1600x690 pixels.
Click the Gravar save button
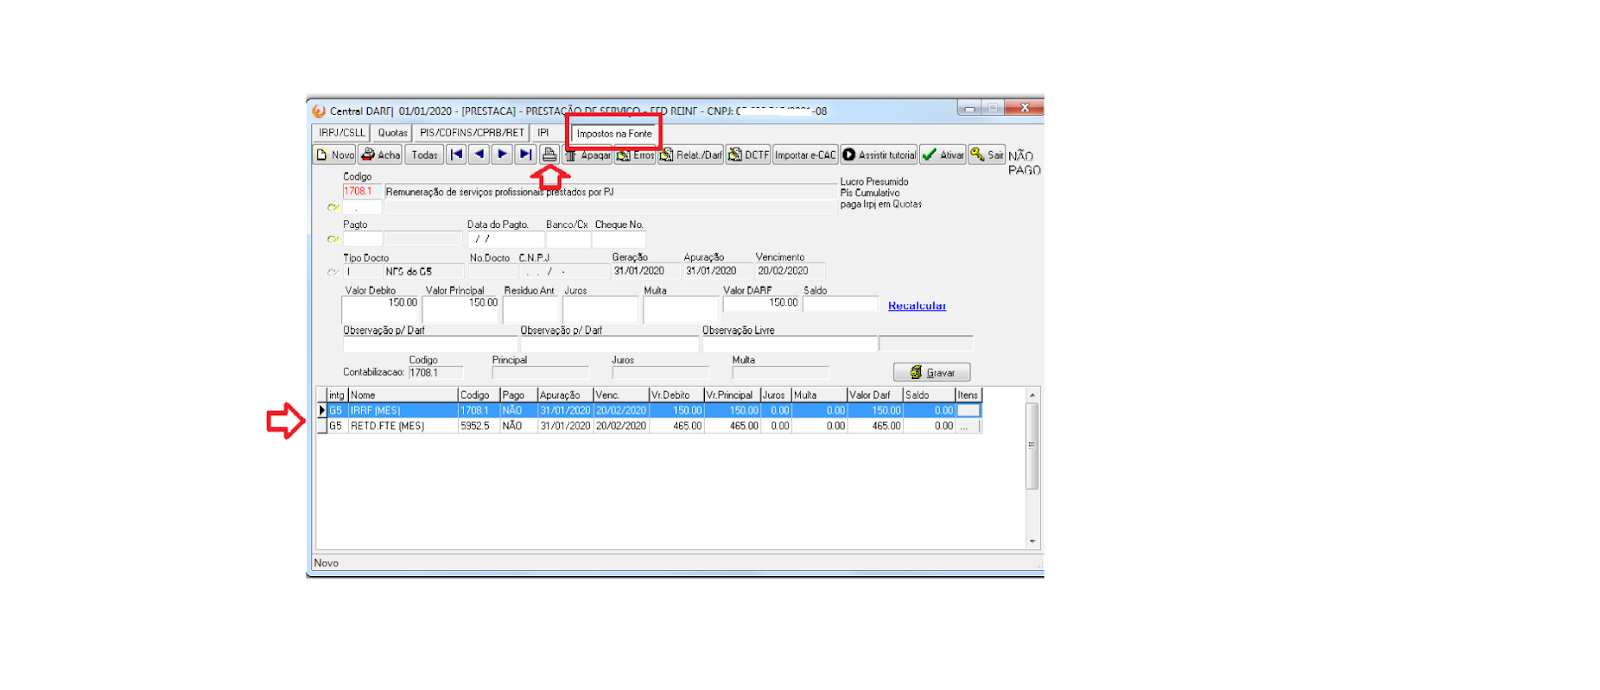pyautogui.click(x=932, y=372)
